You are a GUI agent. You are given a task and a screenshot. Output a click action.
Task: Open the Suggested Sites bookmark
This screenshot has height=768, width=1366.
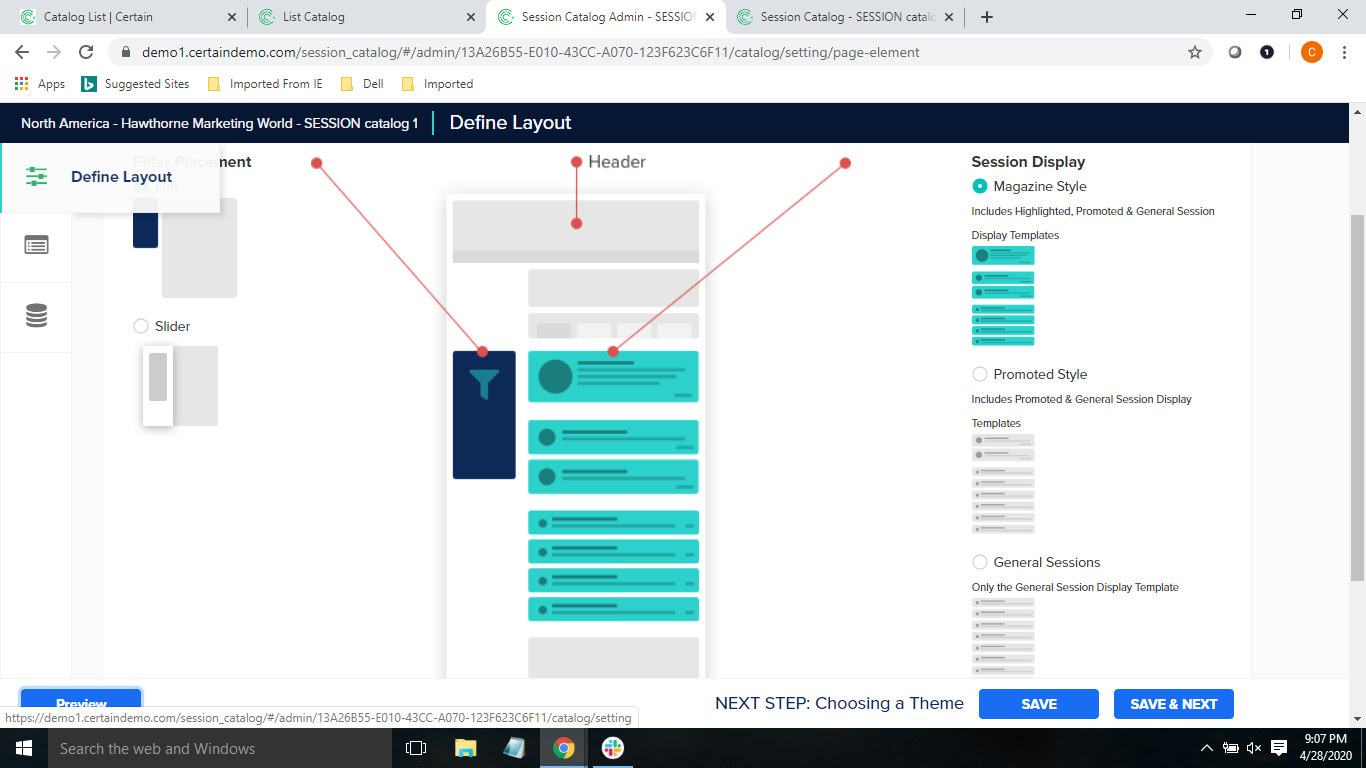(x=135, y=84)
